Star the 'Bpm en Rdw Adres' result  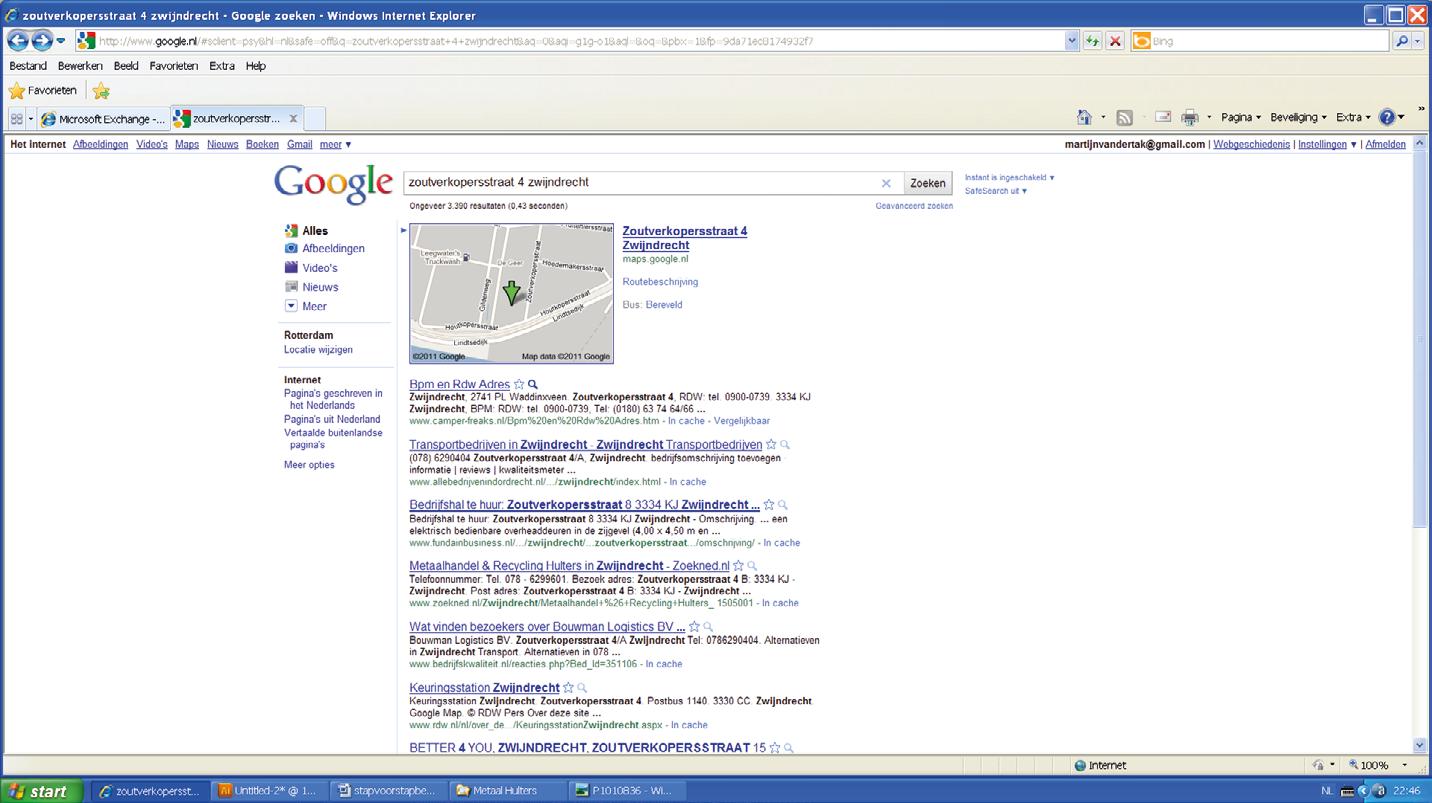[x=519, y=384]
